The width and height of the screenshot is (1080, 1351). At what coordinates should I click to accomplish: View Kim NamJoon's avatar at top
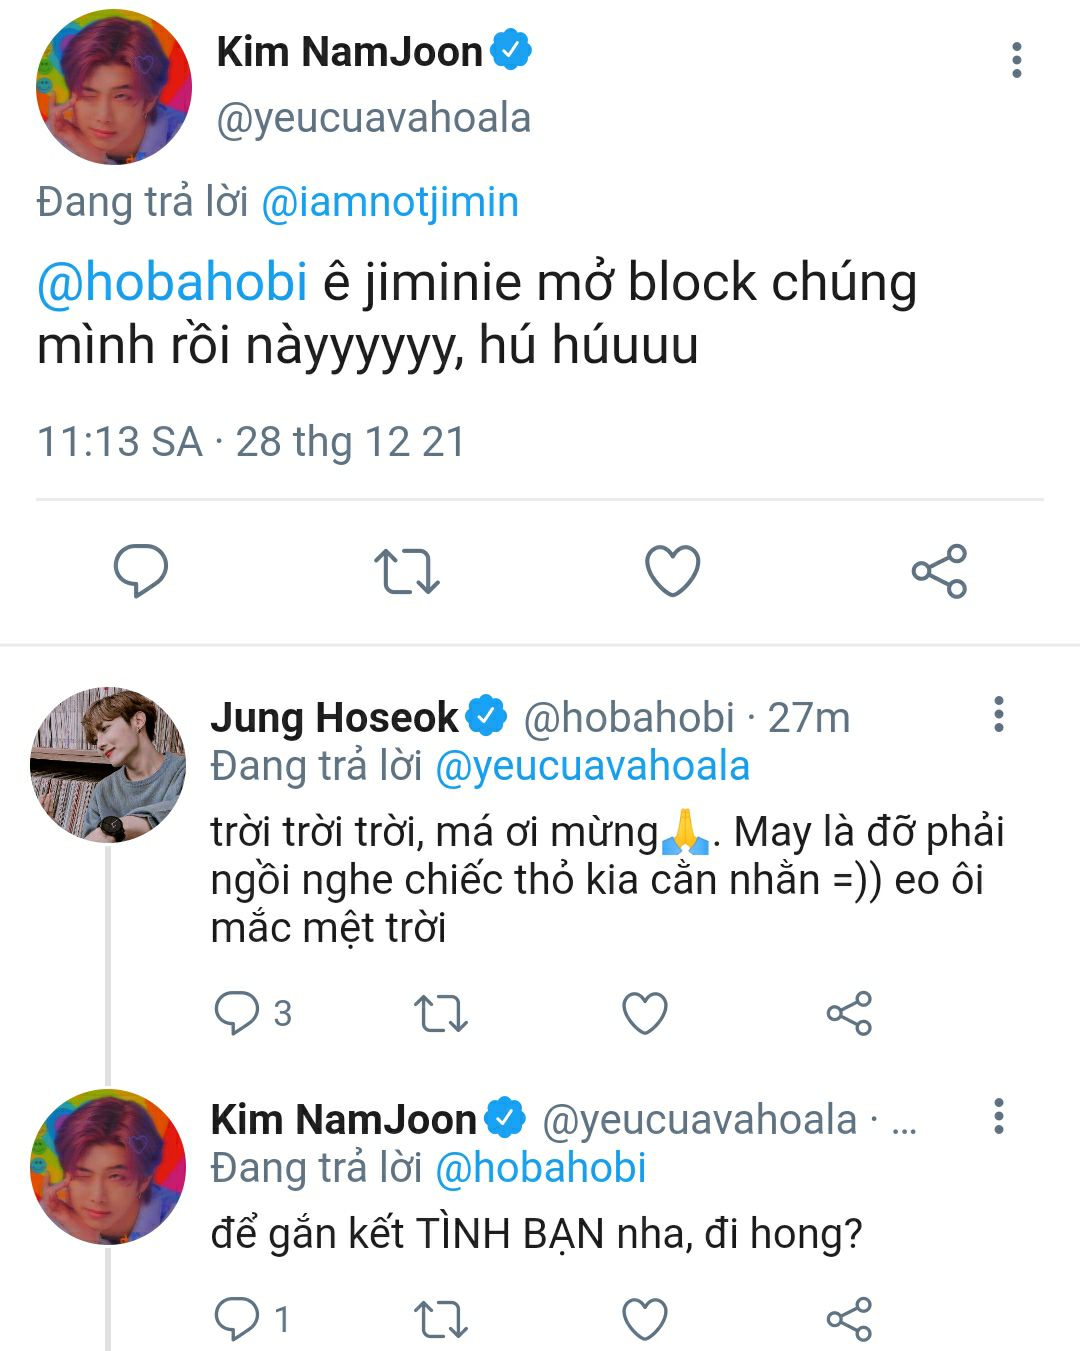[x=113, y=86]
